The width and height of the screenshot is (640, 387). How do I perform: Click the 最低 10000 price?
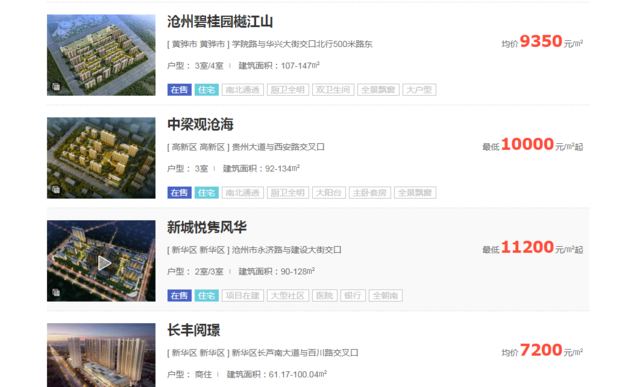(533, 145)
